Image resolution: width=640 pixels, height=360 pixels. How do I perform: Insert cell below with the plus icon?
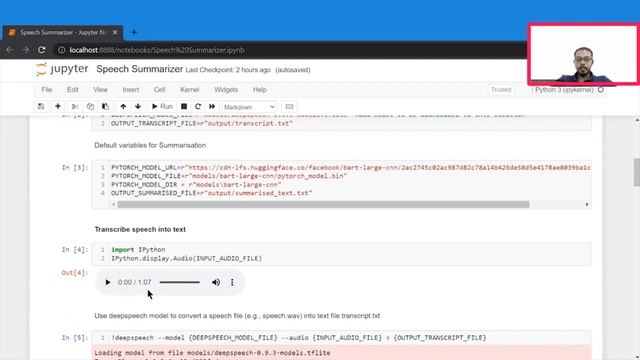(x=58, y=107)
